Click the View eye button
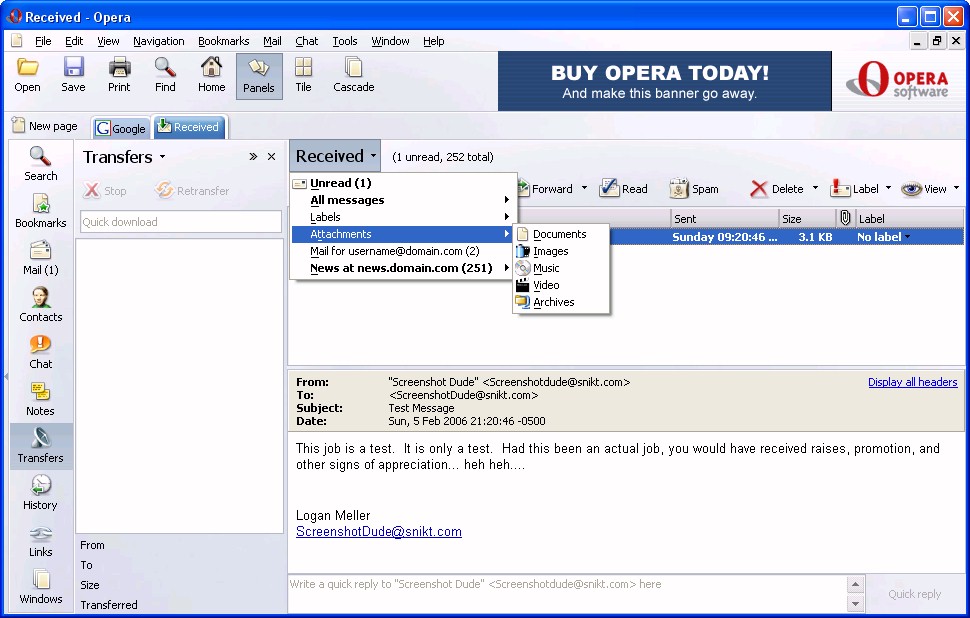This screenshot has width=970, height=618. [x=924, y=189]
